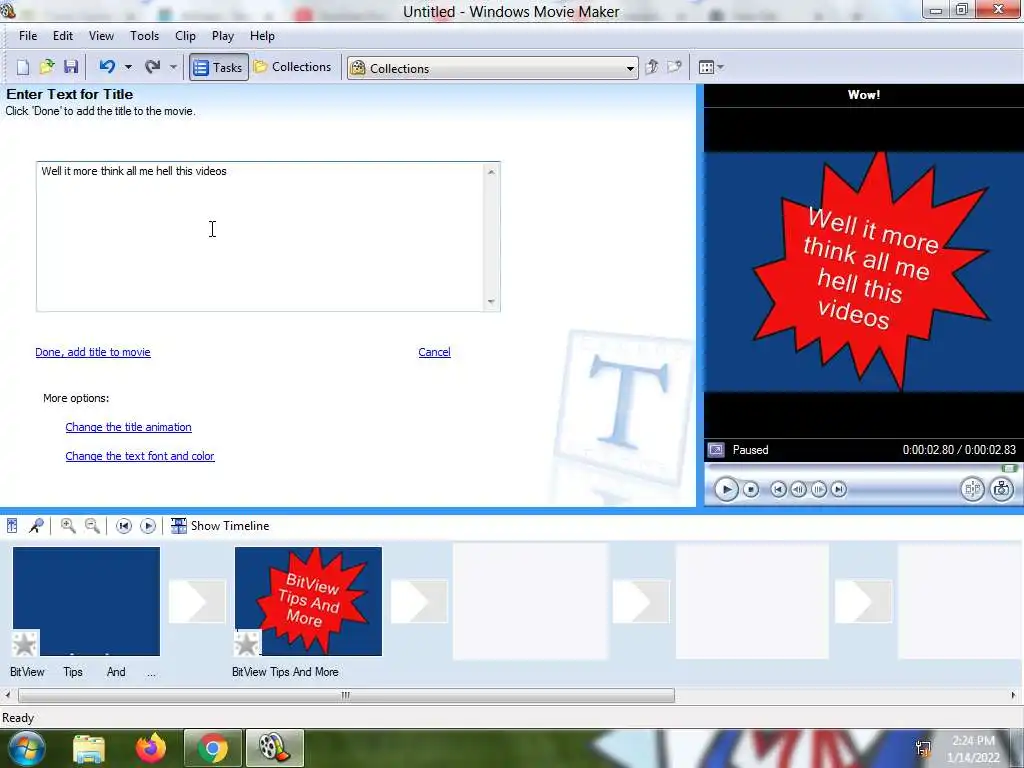
Task: Switch view with Show Timeline
Action: (x=220, y=526)
